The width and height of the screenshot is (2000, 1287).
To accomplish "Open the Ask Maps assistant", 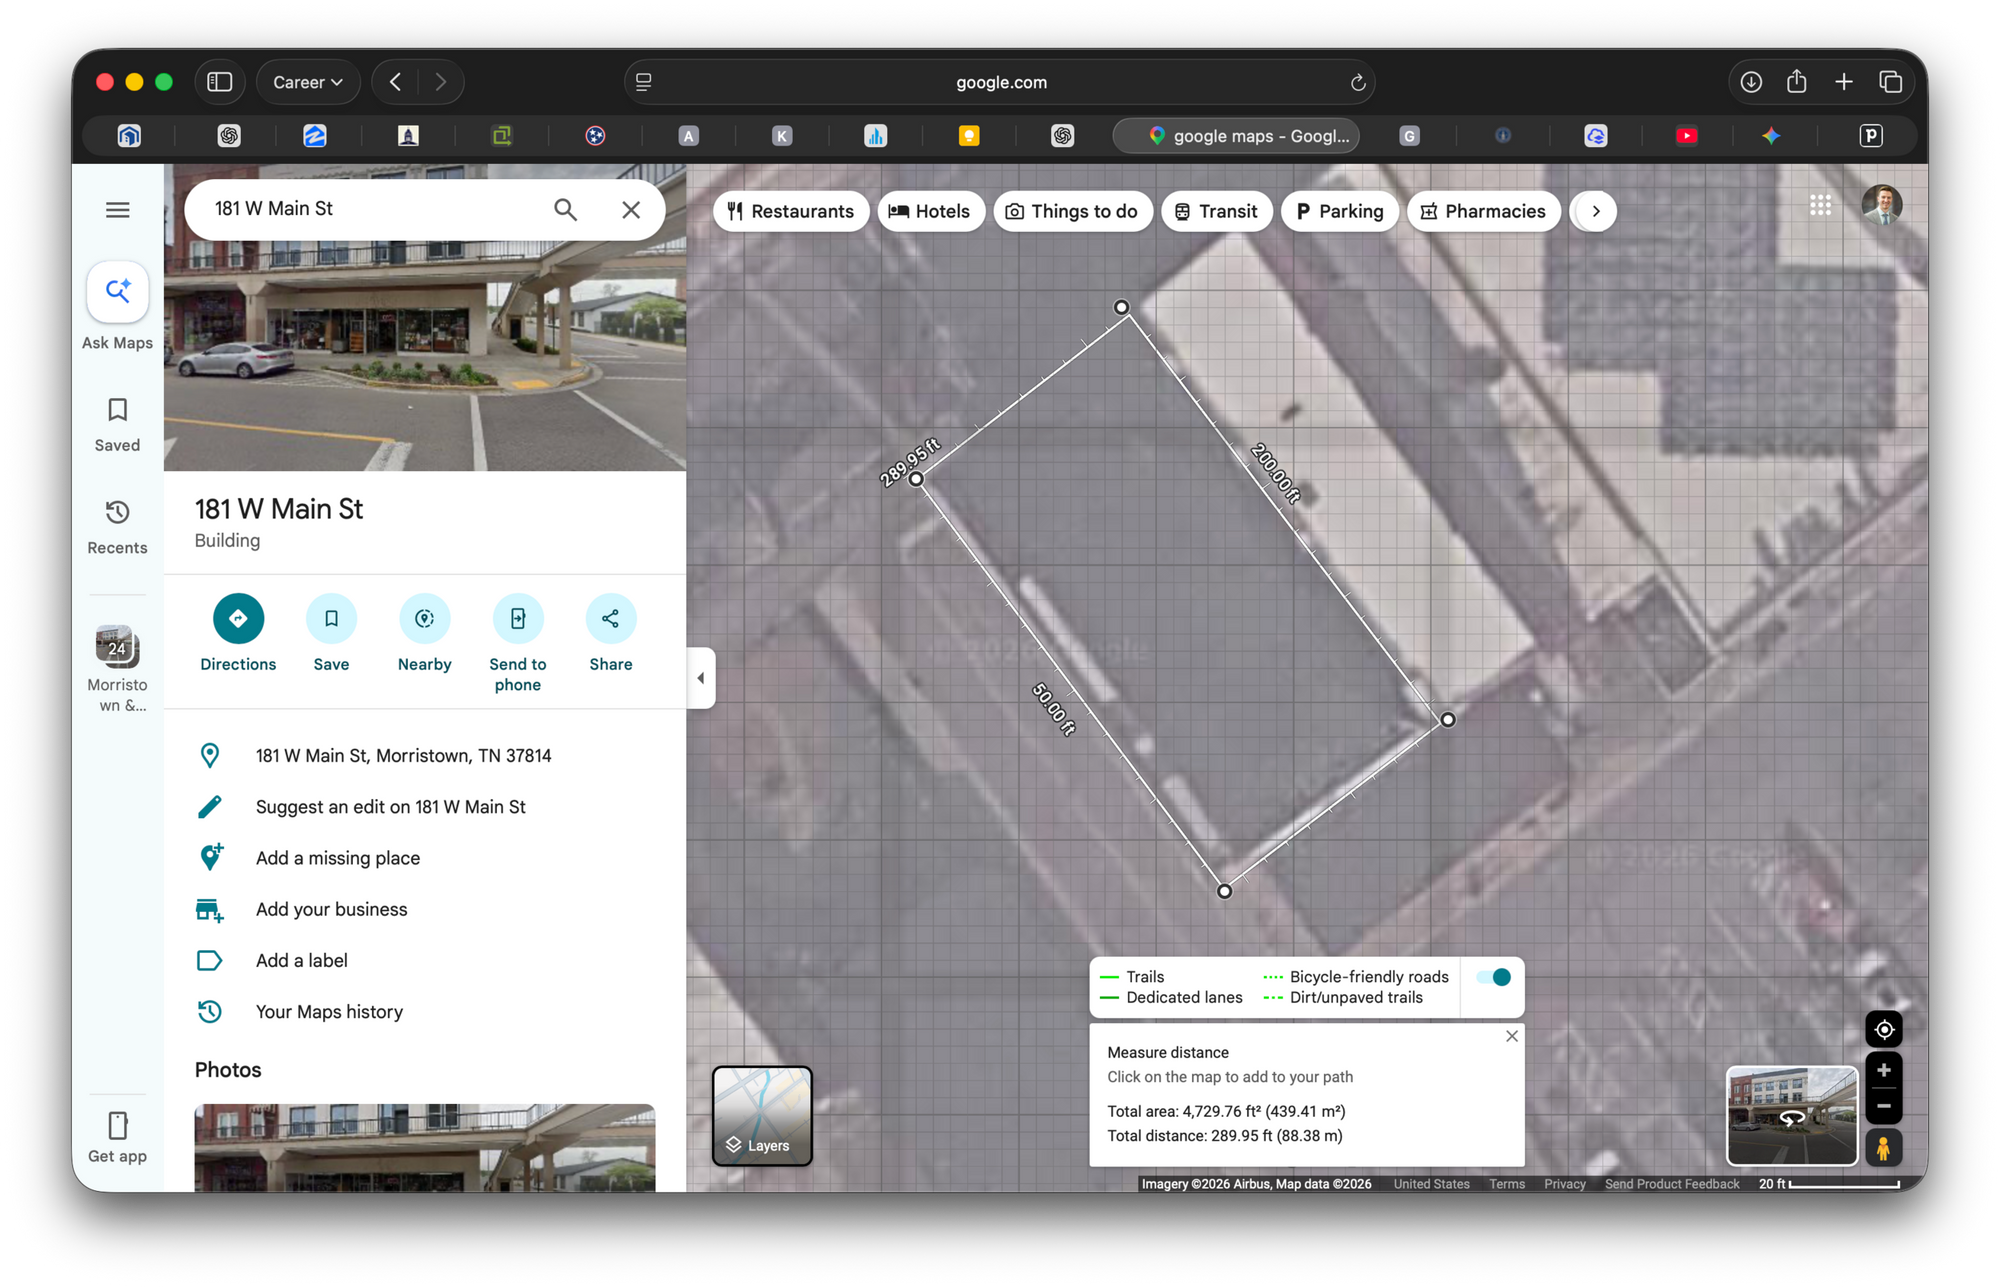I will click(117, 292).
